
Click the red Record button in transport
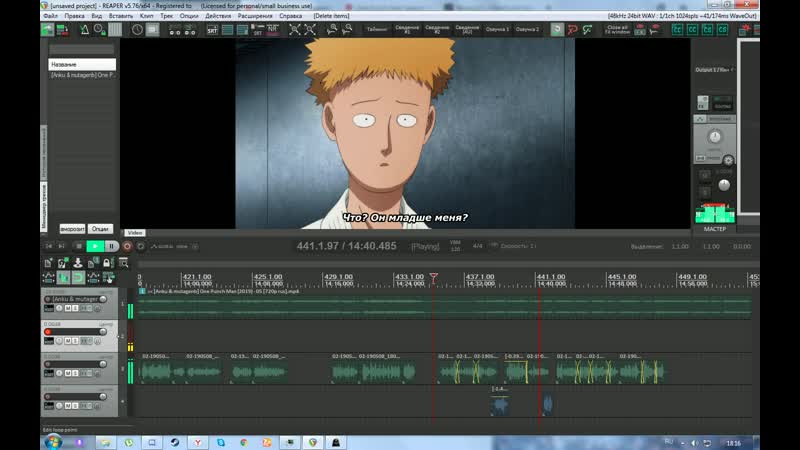(x=127, y=246)
